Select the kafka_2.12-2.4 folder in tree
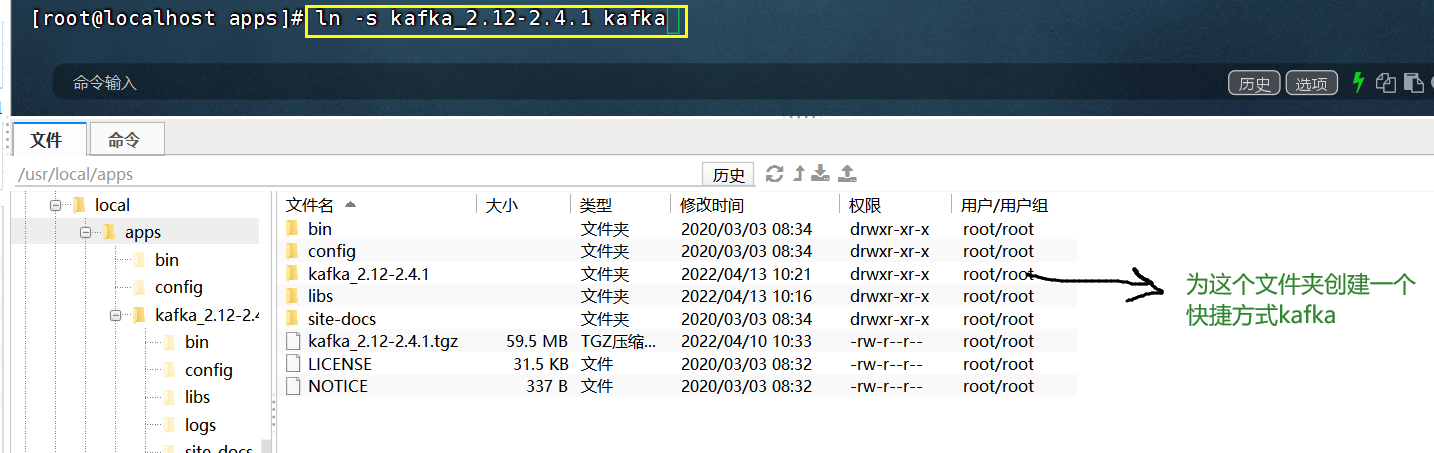Viewport: 1434px width, 453px height. coord(206,315)
